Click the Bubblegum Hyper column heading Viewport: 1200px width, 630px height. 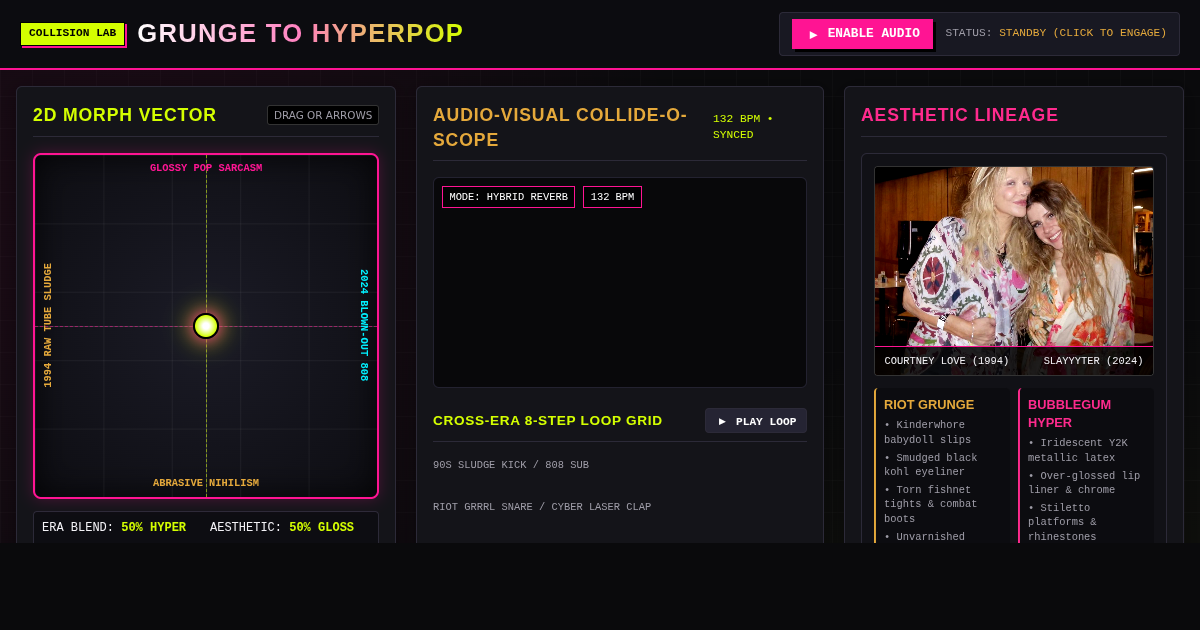point(1069,413)
